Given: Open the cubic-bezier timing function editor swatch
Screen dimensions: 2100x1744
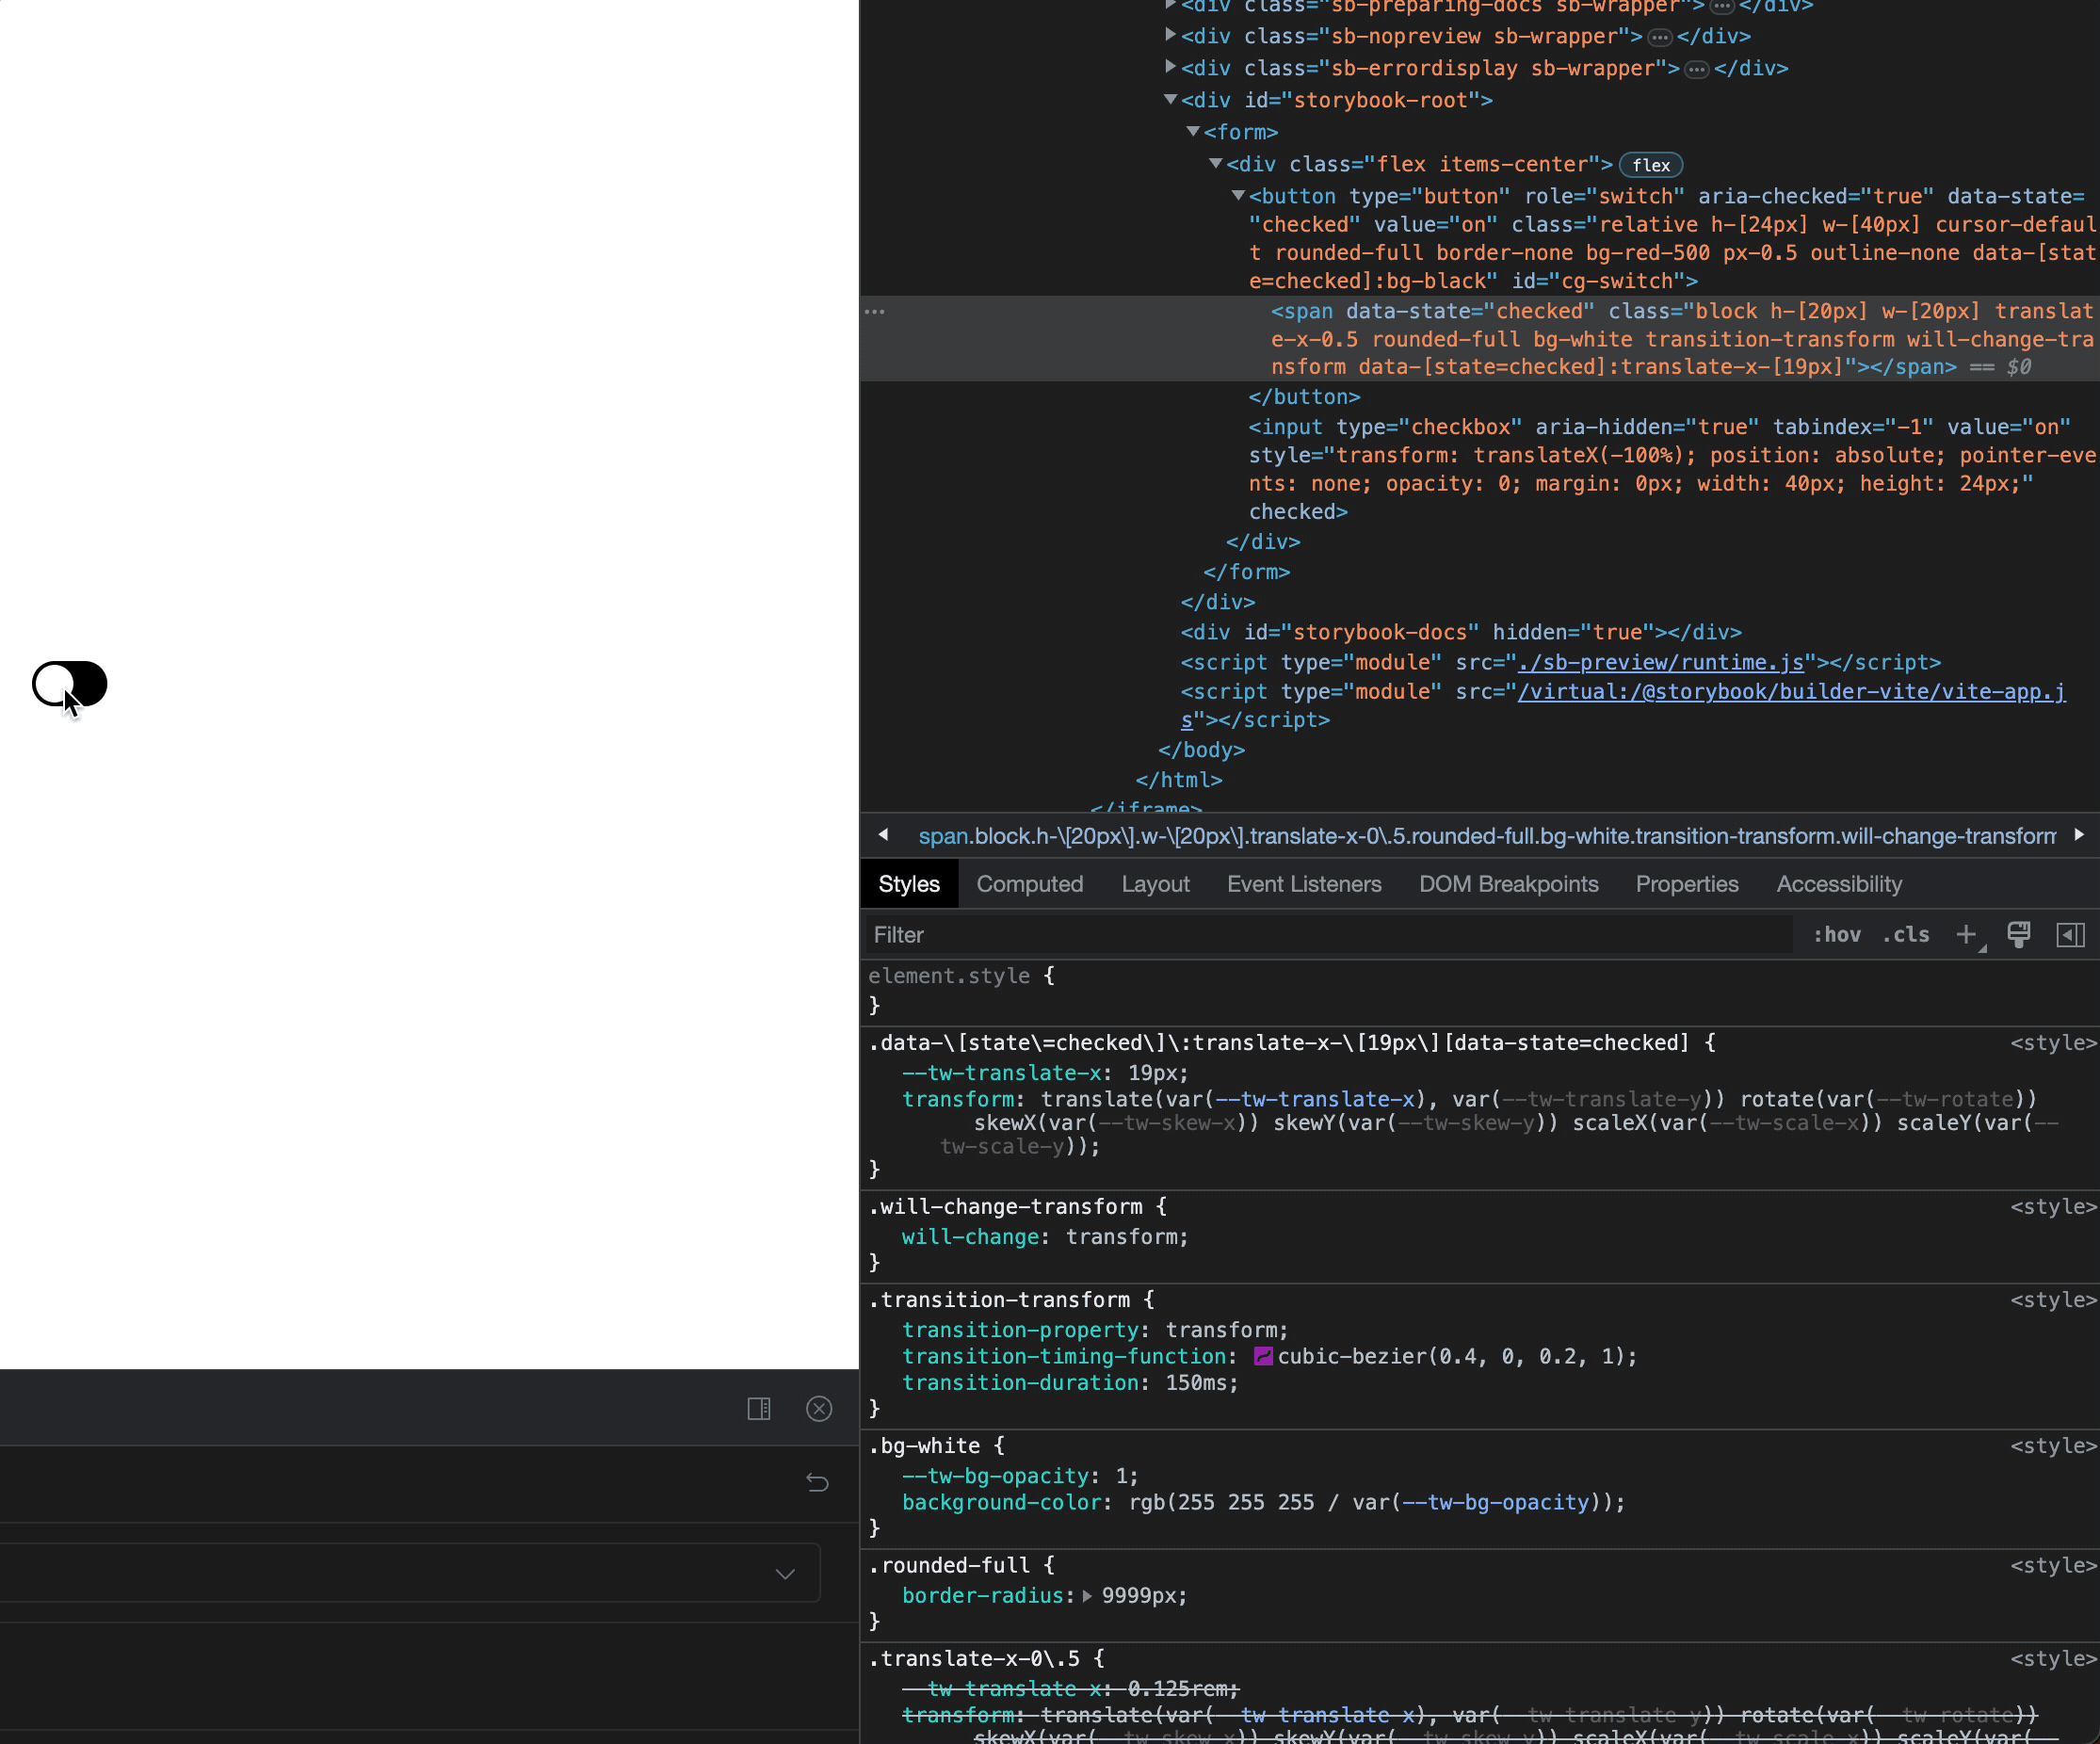Looking at the screenshot, I should pos(1262,1357).
